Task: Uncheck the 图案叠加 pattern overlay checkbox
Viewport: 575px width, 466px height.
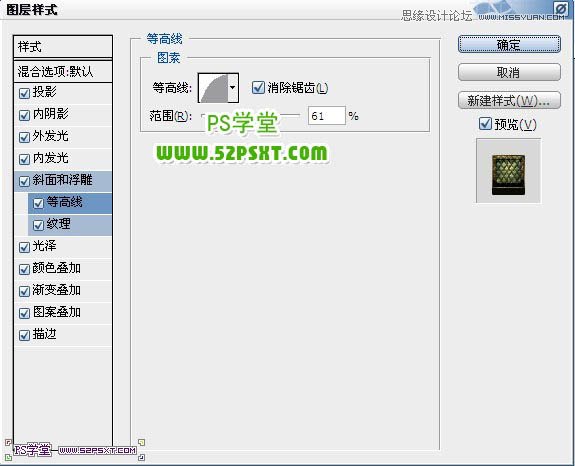Action: (x=24, y=313)
